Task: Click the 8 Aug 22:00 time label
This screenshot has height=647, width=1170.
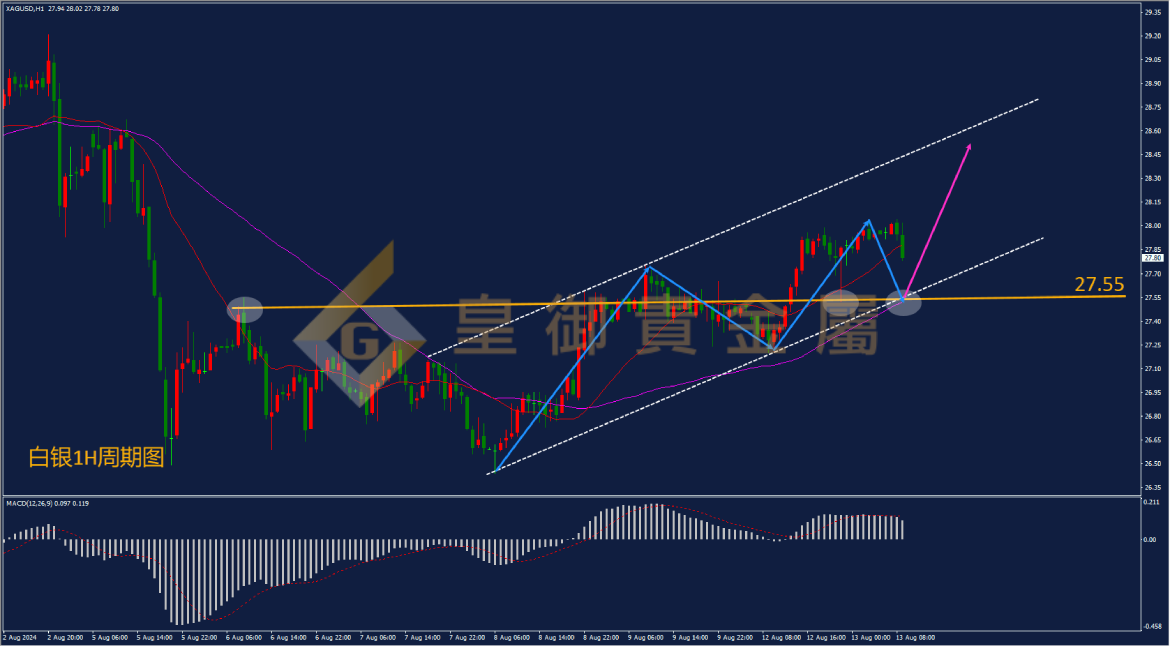Action: point(603,638)
